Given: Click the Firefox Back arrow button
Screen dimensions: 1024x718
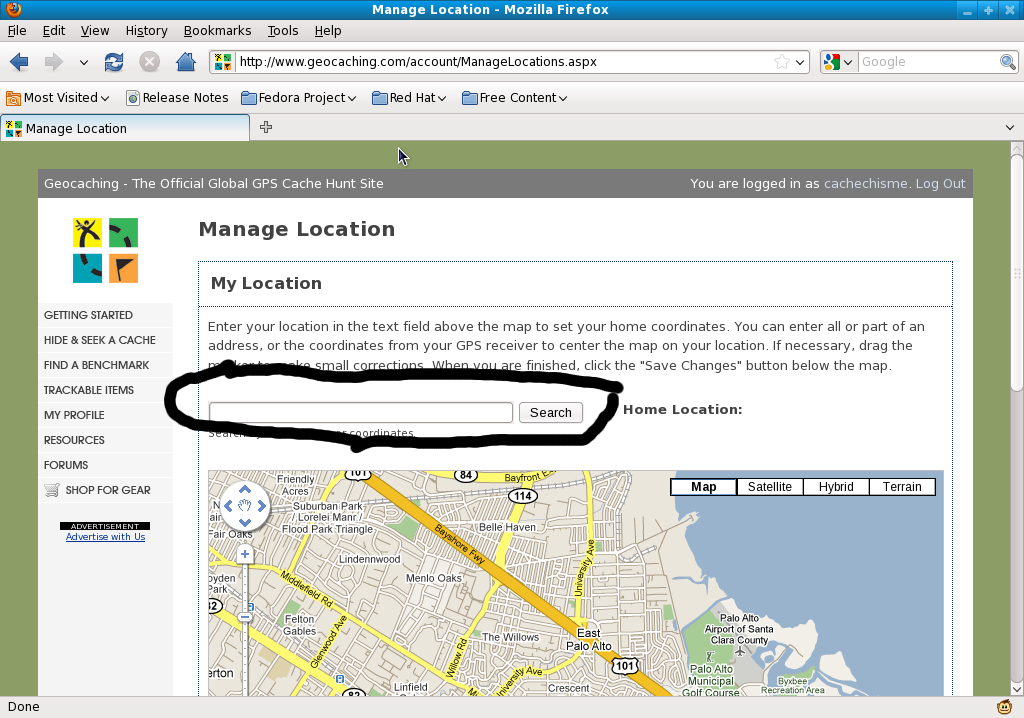Looking at the screenshot, I should tap(19, 62).
